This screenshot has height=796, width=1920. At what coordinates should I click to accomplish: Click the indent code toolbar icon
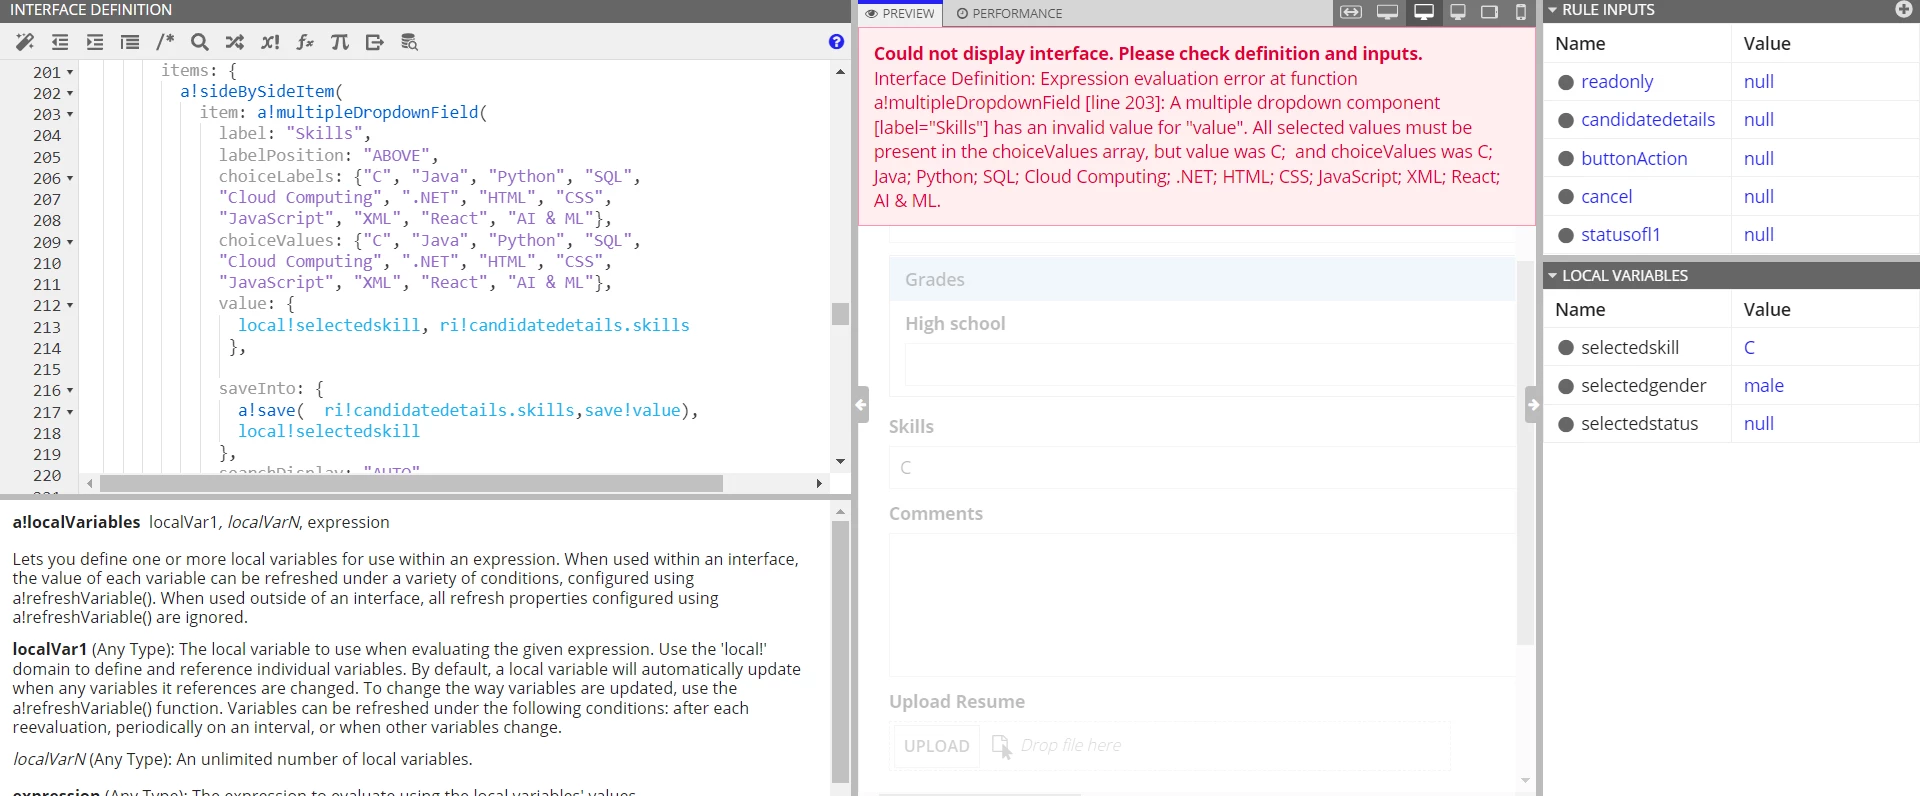95,42
